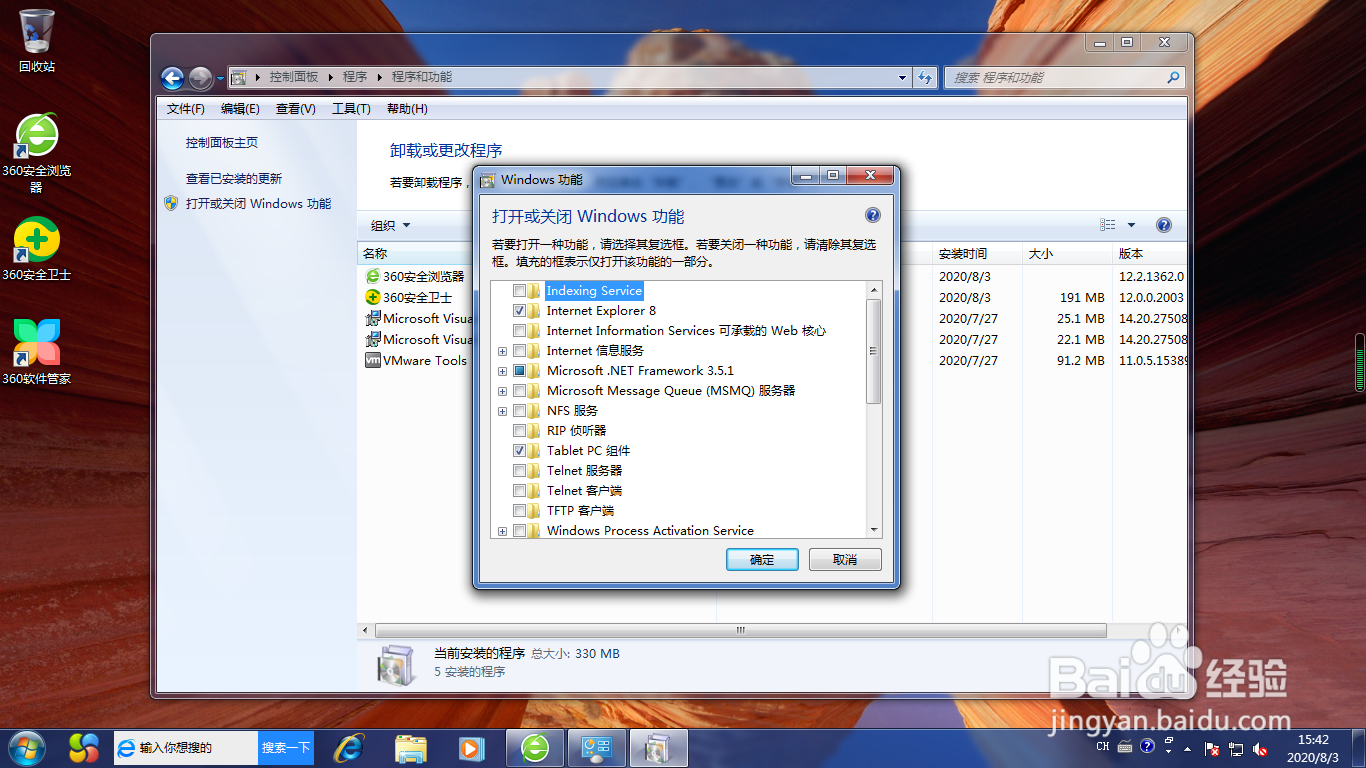The height and width of the screenshot is (768, 1366).
Task: Click the features list vertical scrollbar thumb
Action: click(873, 351)
